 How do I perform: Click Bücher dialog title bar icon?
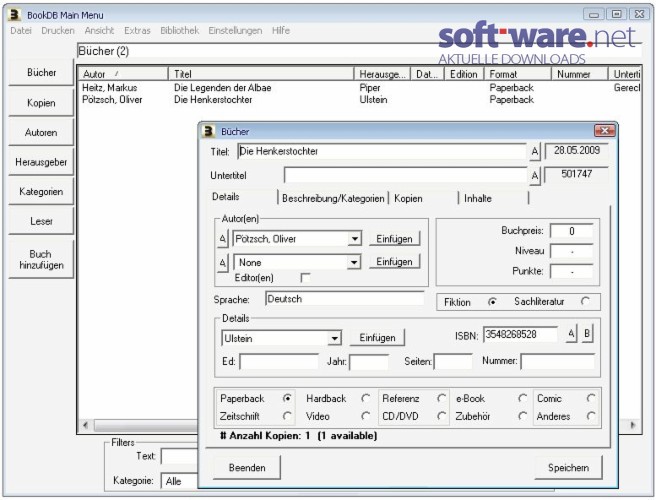tap(208, 131)
